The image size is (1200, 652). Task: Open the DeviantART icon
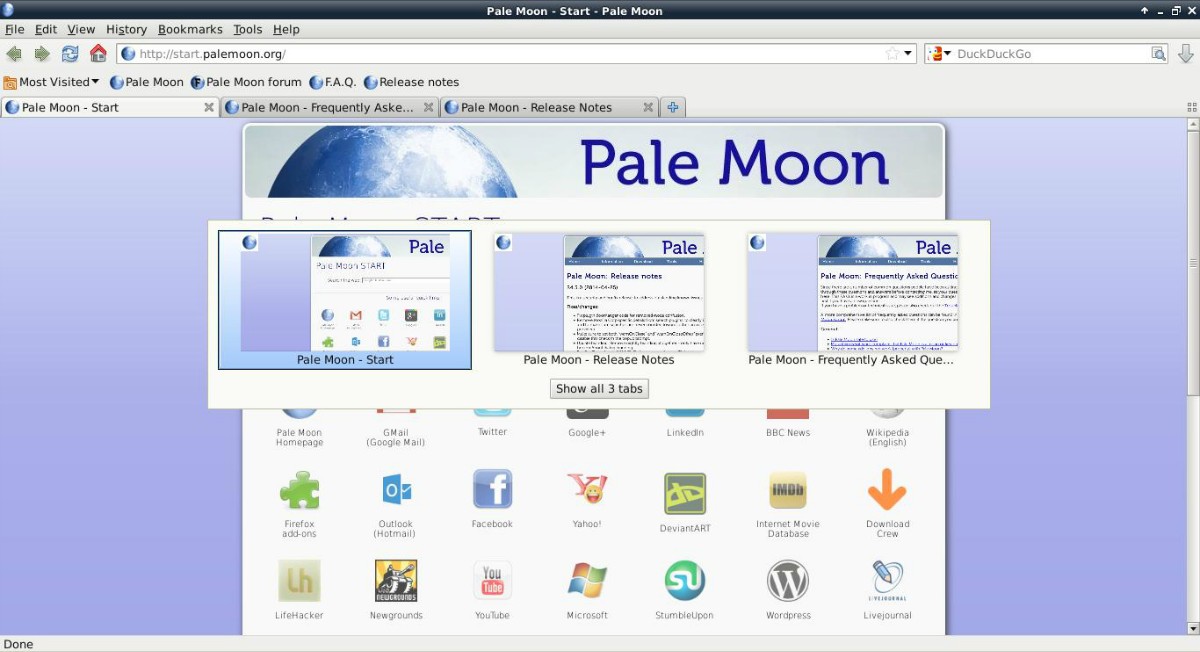tap(685, 493)
